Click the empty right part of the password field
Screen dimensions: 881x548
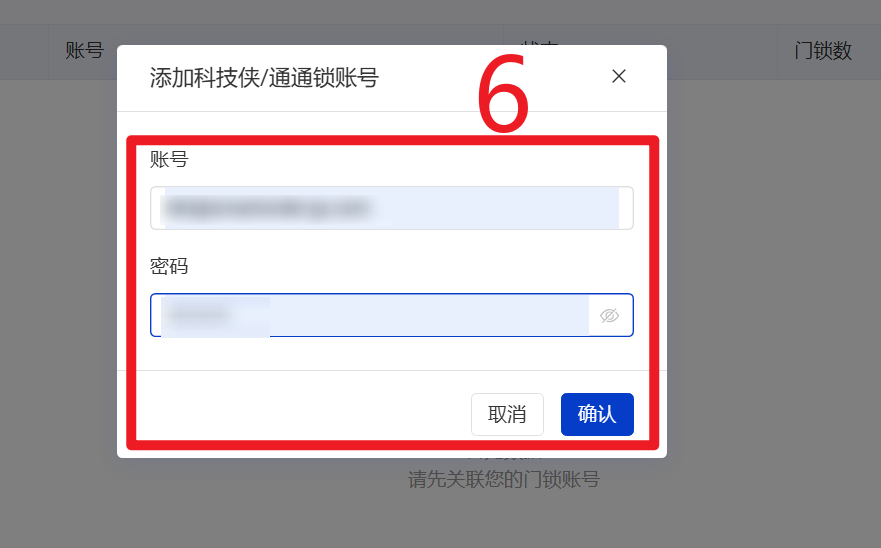(x=430, y=315)
